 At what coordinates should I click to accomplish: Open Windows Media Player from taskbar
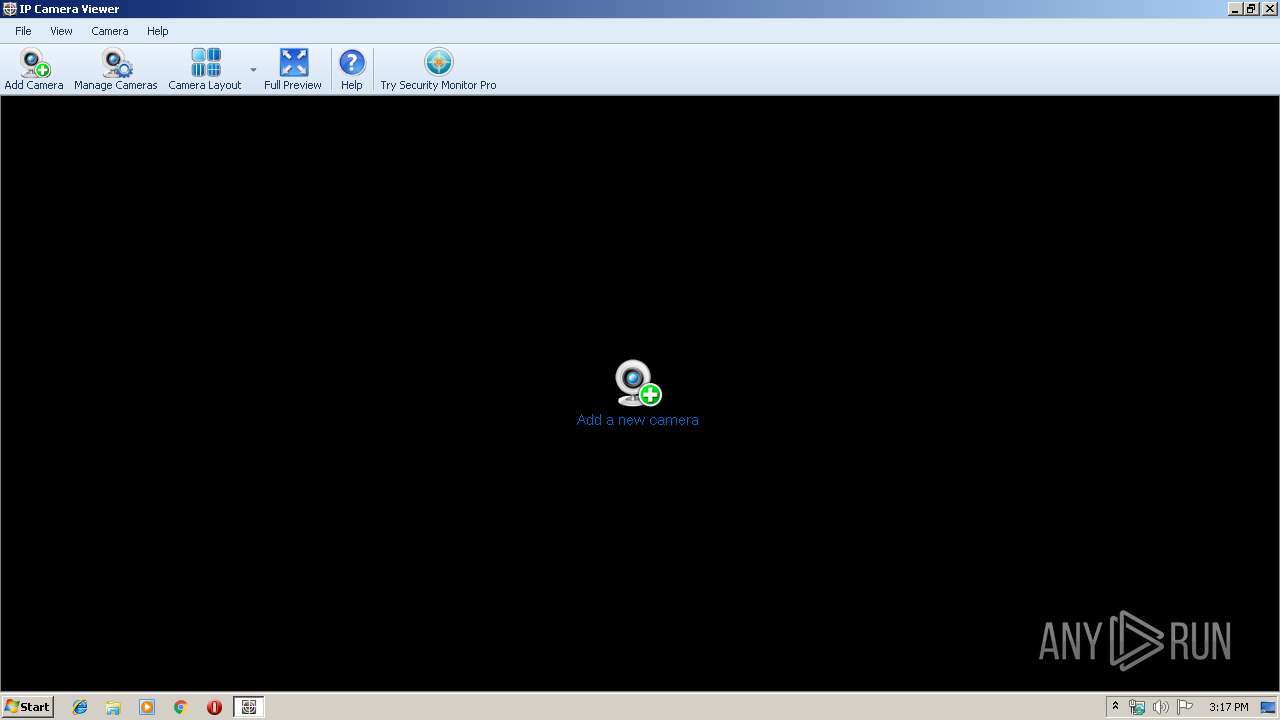[147, 707]
